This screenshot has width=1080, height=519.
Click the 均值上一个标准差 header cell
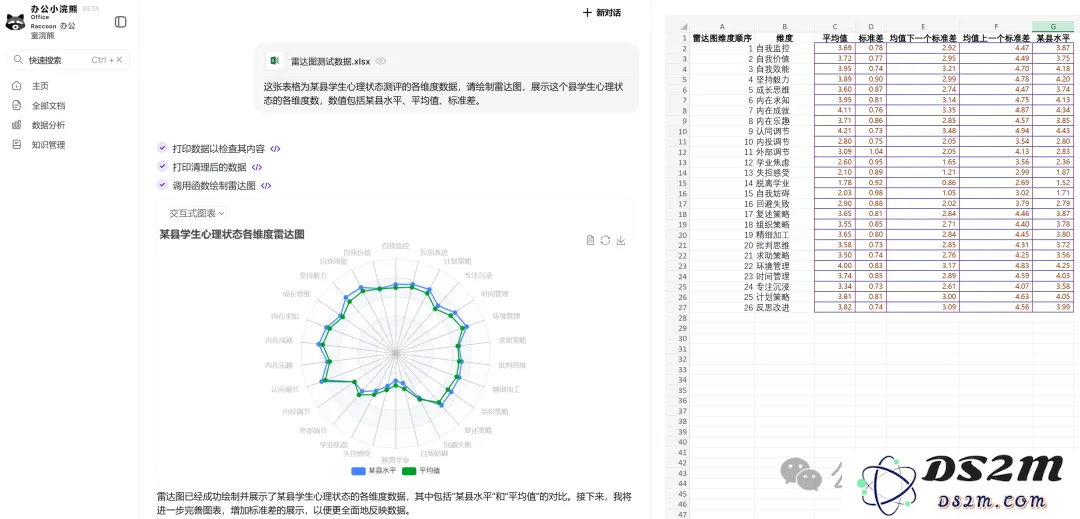pyautogui.click(x=996, y=38)
